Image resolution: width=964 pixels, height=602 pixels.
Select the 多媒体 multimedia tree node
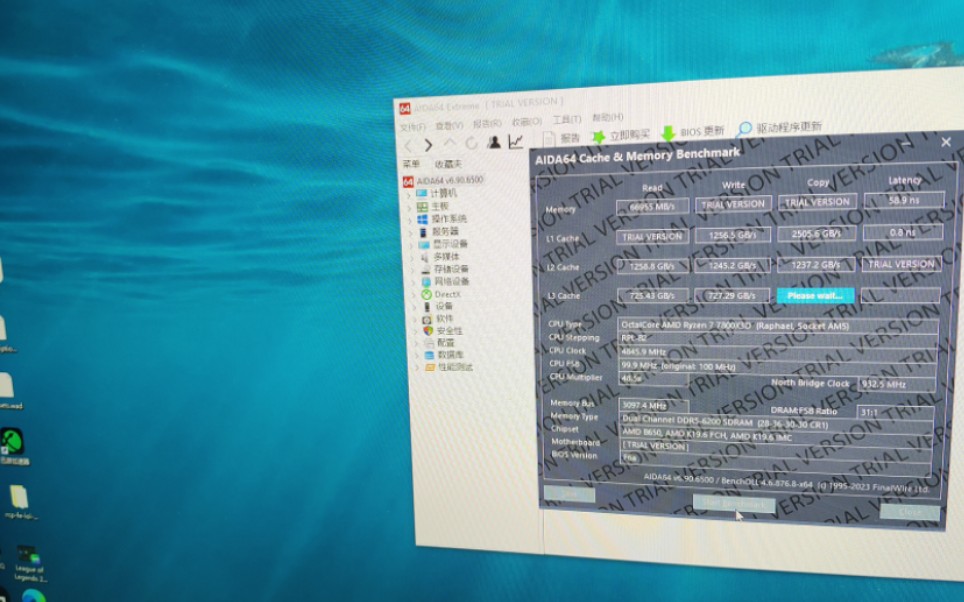[440, 256]
